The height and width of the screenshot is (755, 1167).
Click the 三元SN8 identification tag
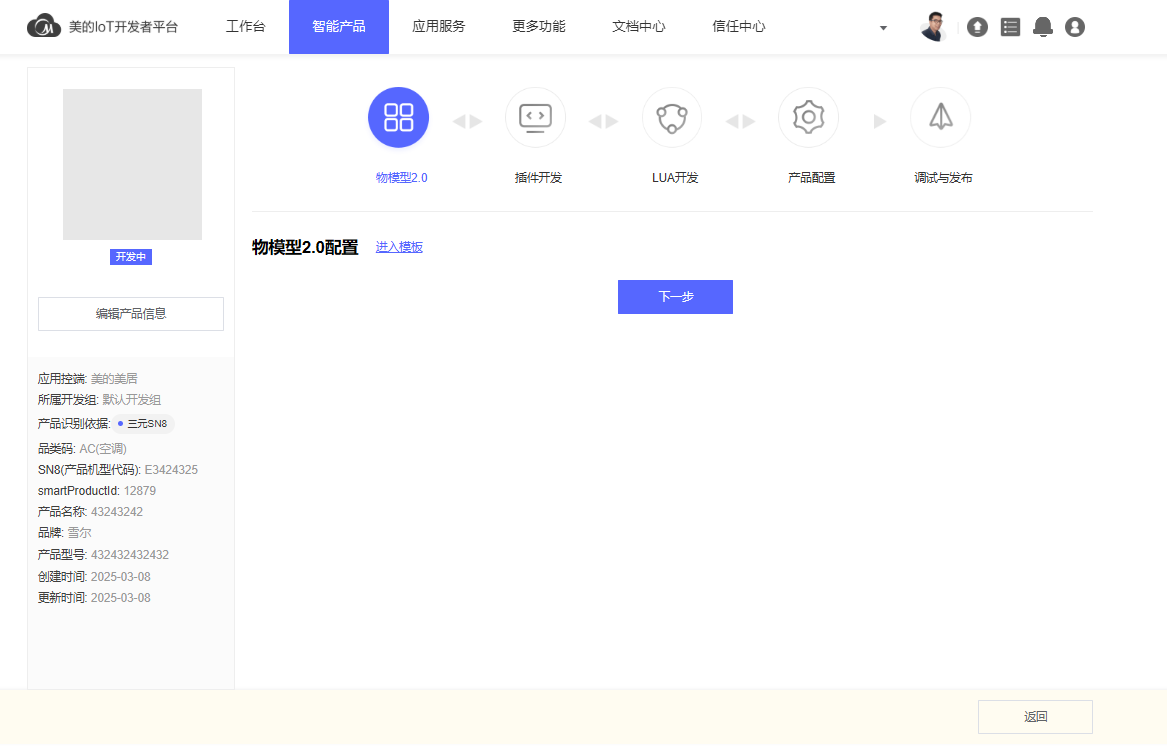tap(143, 424)
